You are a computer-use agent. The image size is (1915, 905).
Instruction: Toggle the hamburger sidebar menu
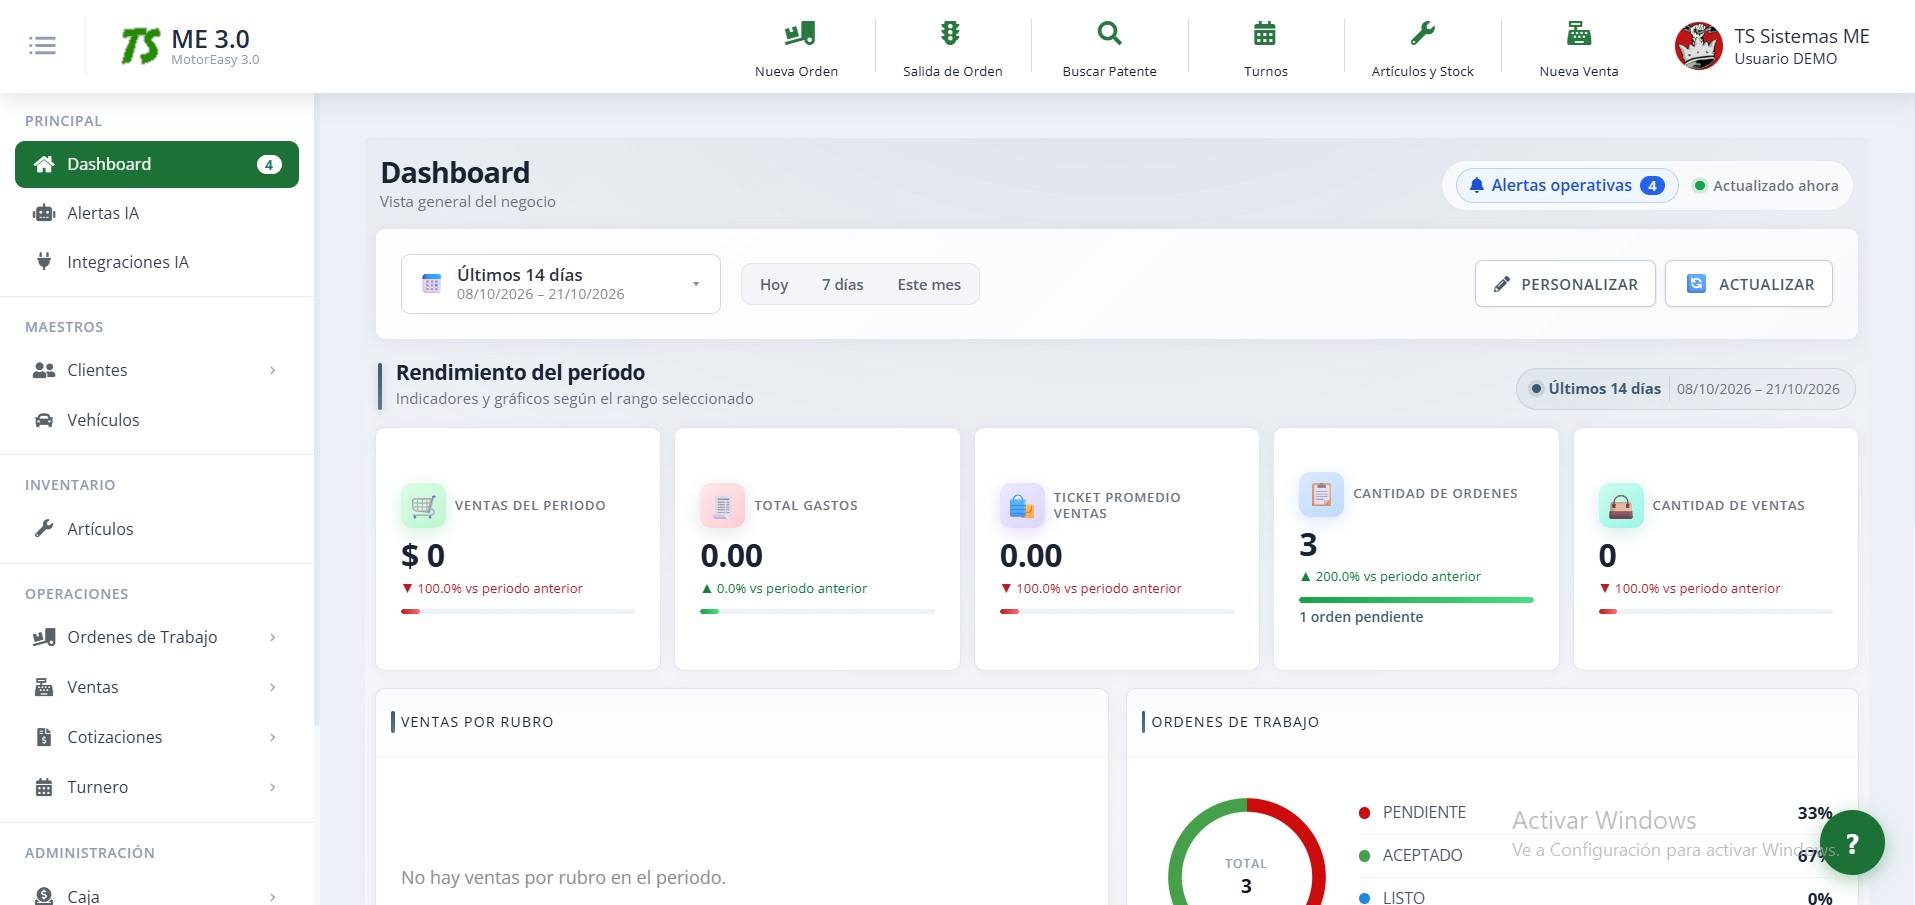coord(42,45)
